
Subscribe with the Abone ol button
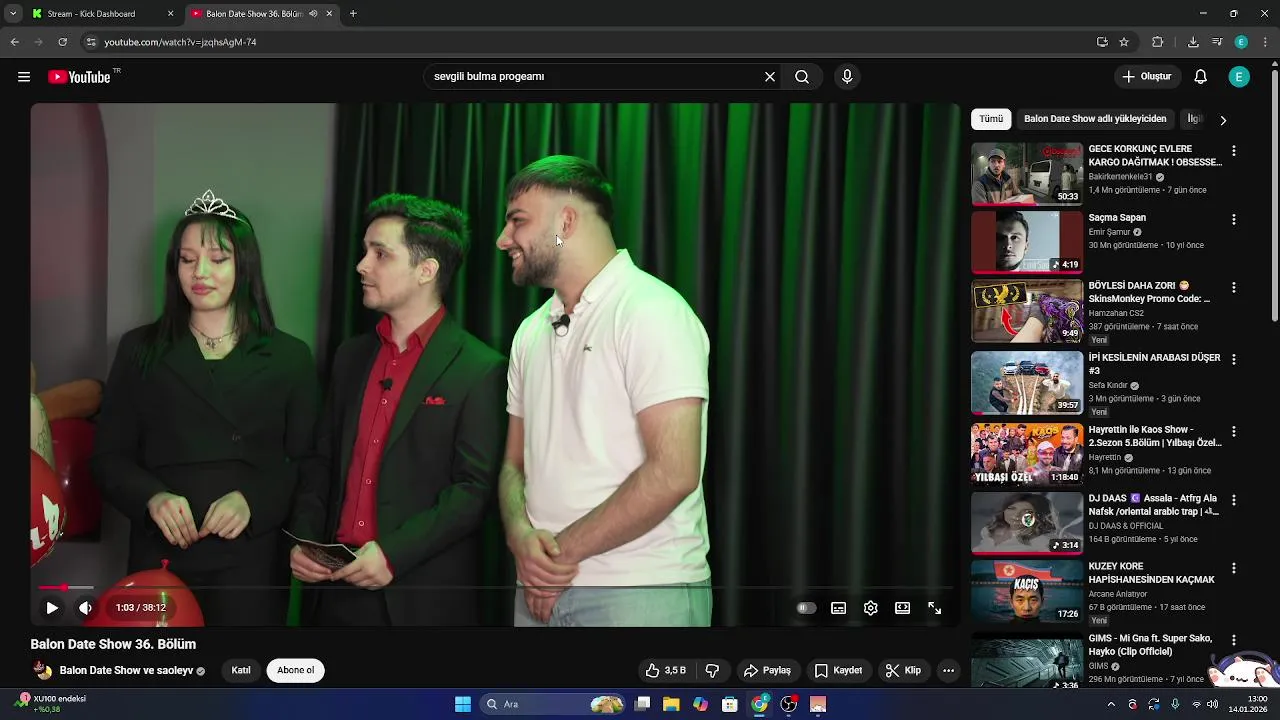296,671
